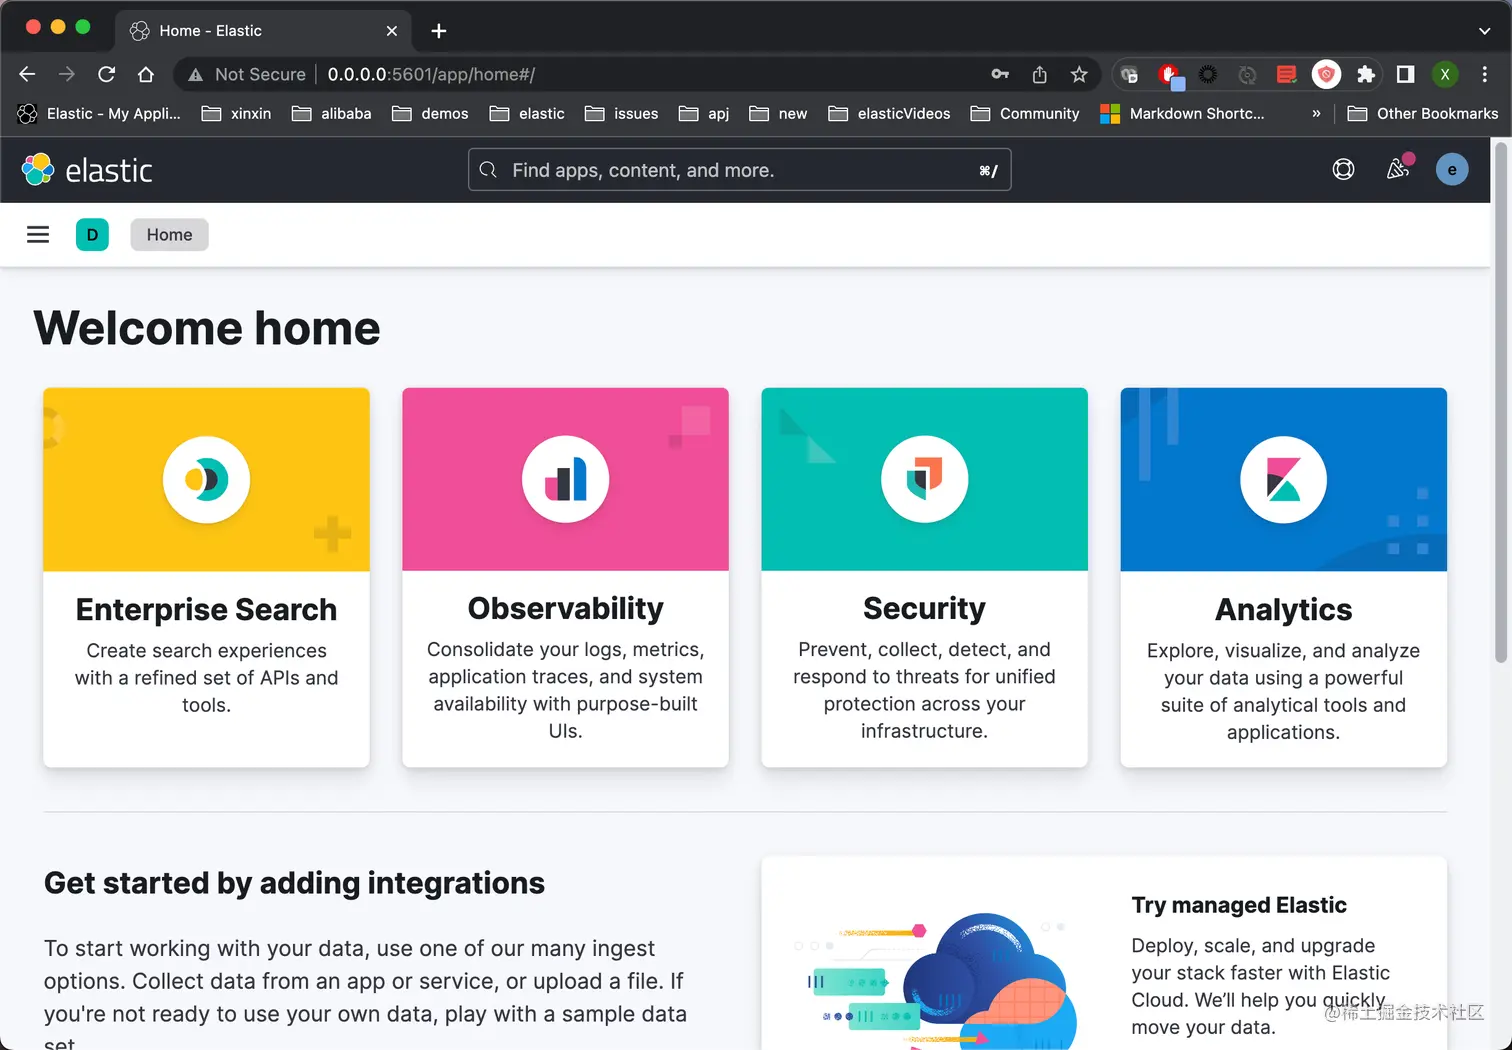Click the 'Welcome home' heading
Image resolution: width=1512 pixels, height=1050 pixels.
207,328
